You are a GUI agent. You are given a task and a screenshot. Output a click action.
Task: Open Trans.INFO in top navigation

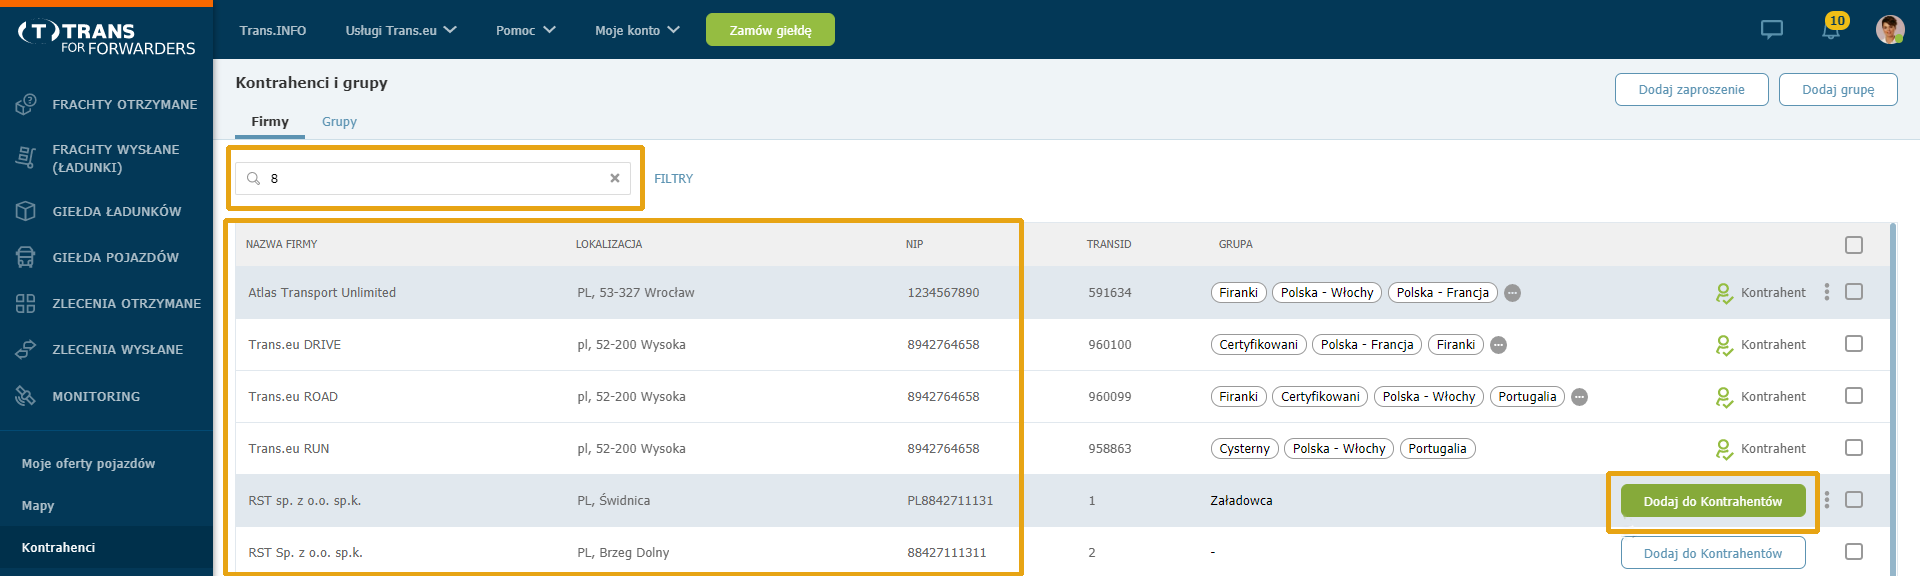273,31
